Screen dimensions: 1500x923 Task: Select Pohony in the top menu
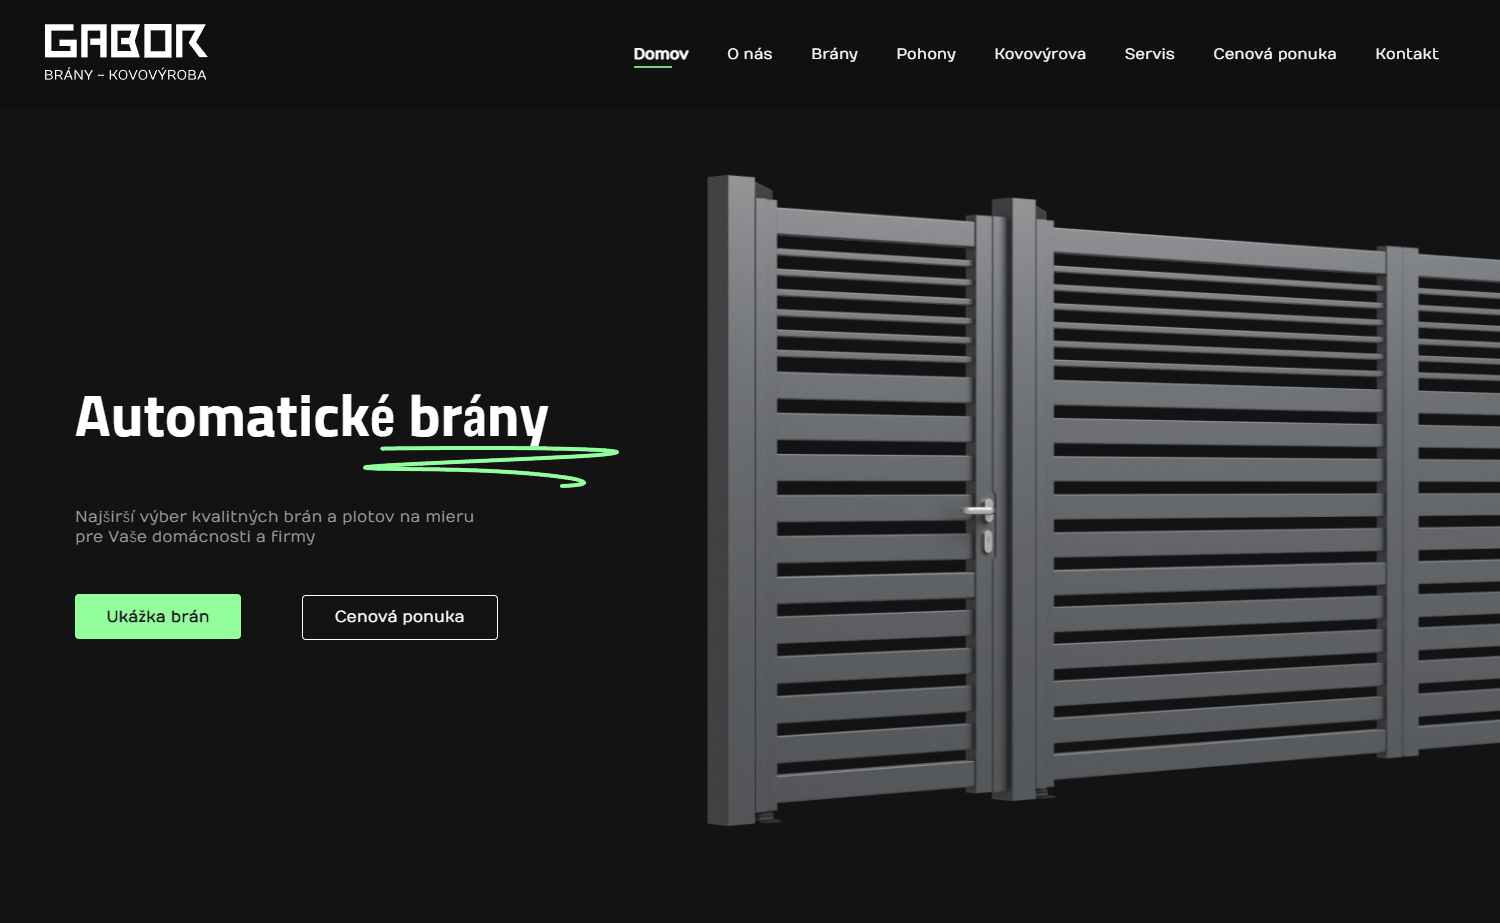coord(926,54)
